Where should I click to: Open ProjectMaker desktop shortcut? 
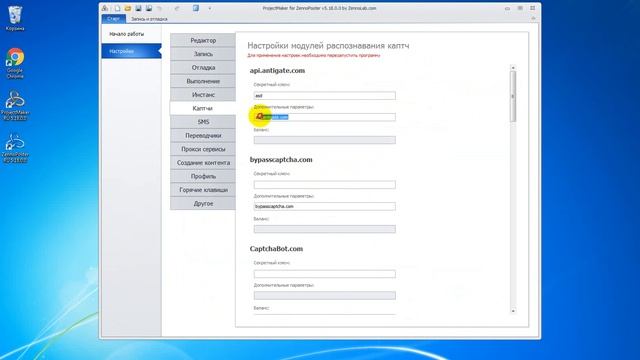(15, 106)
